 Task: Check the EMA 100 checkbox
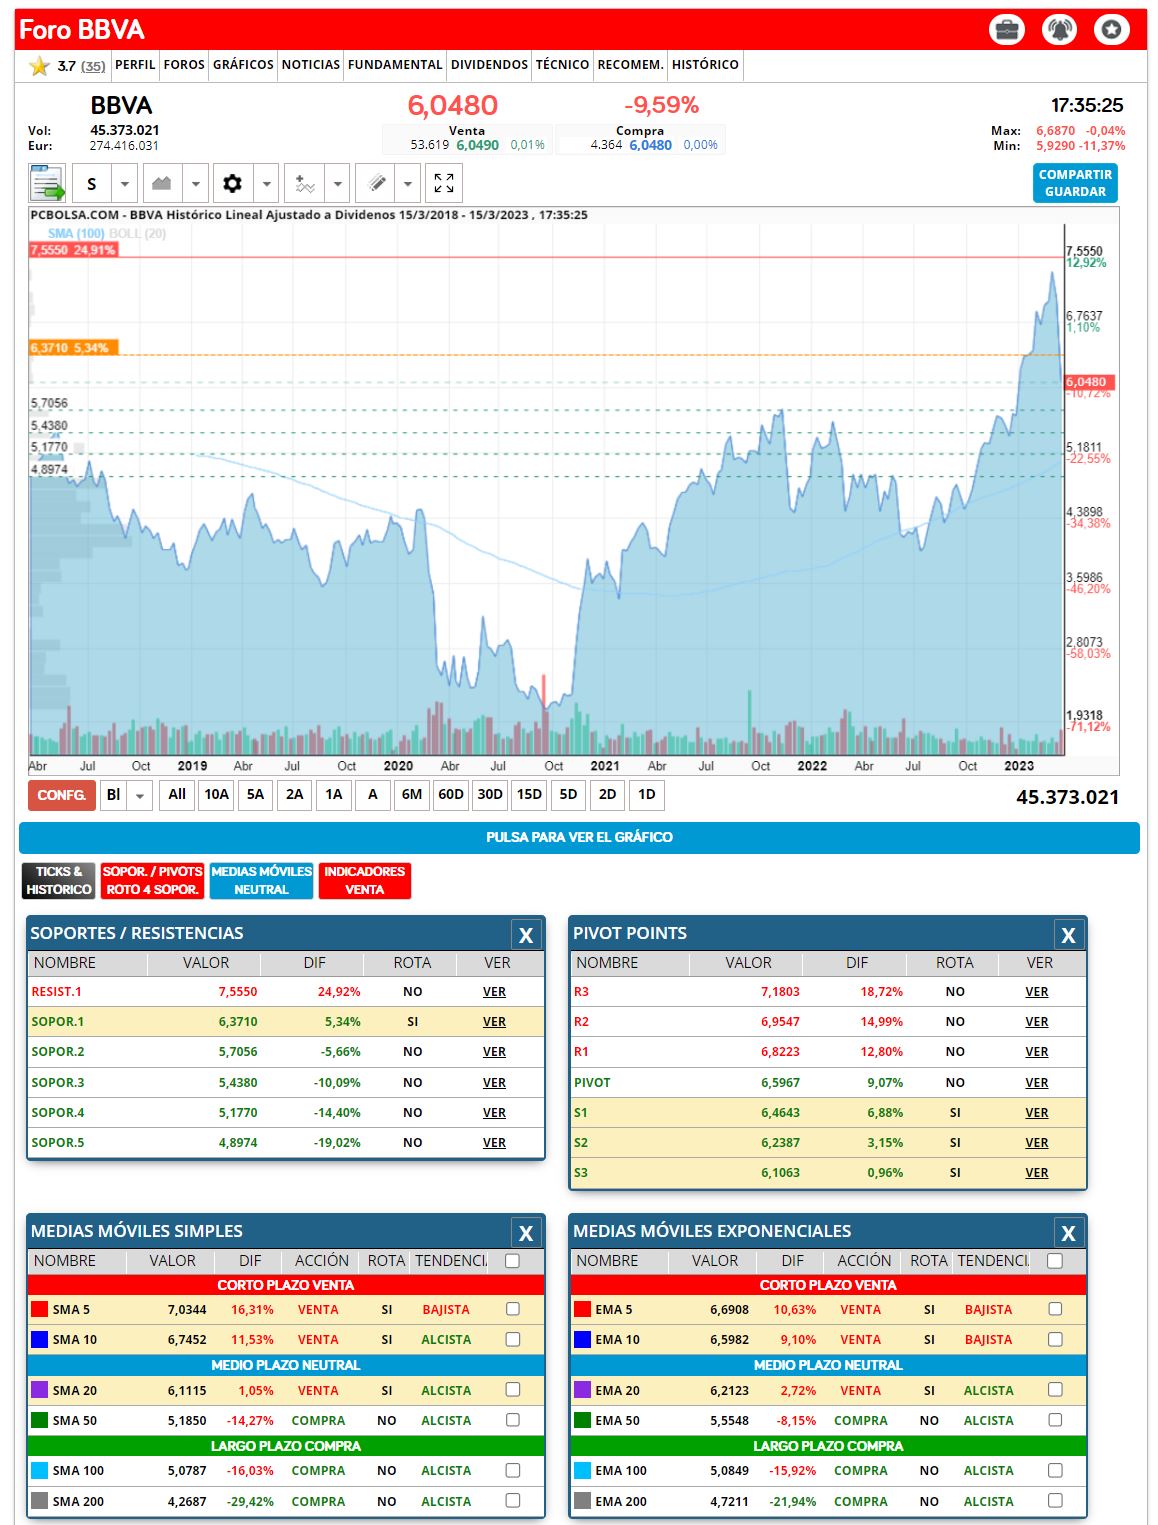tap(1055, 1470)
